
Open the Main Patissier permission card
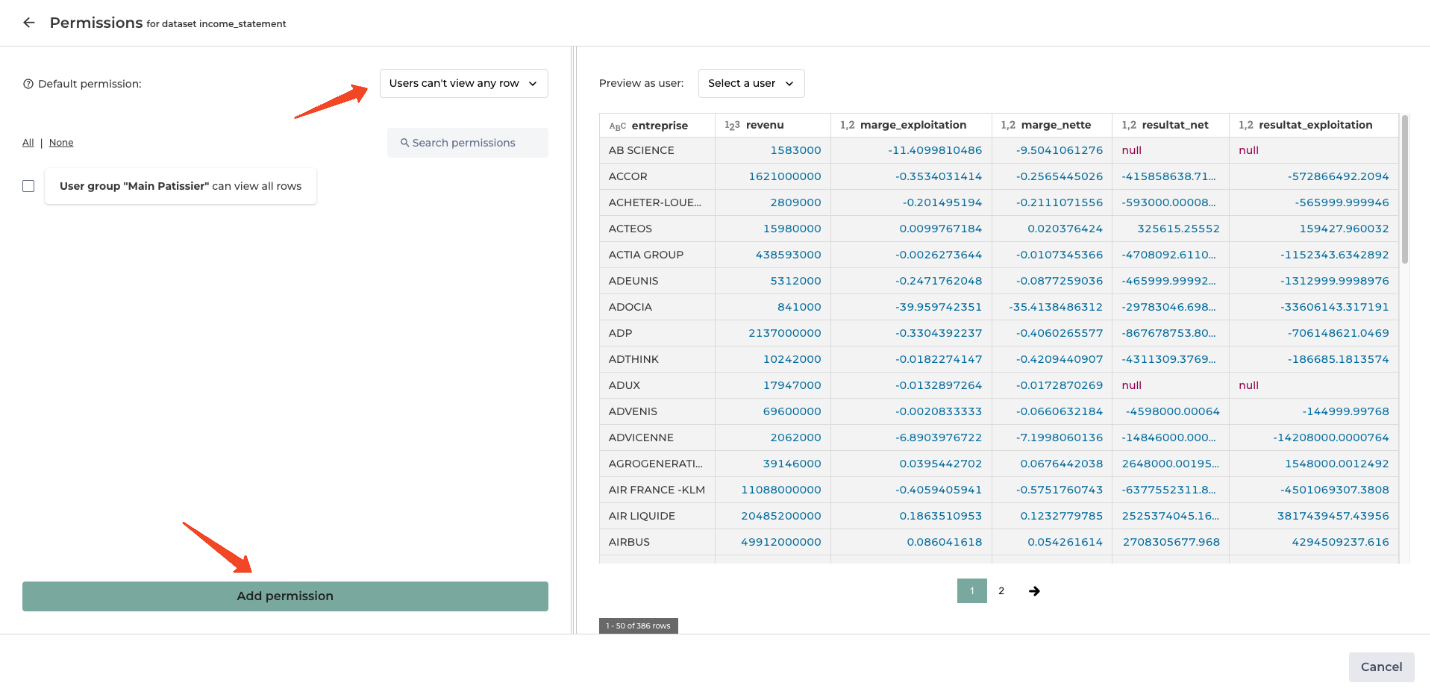click(x=180, y=186)
